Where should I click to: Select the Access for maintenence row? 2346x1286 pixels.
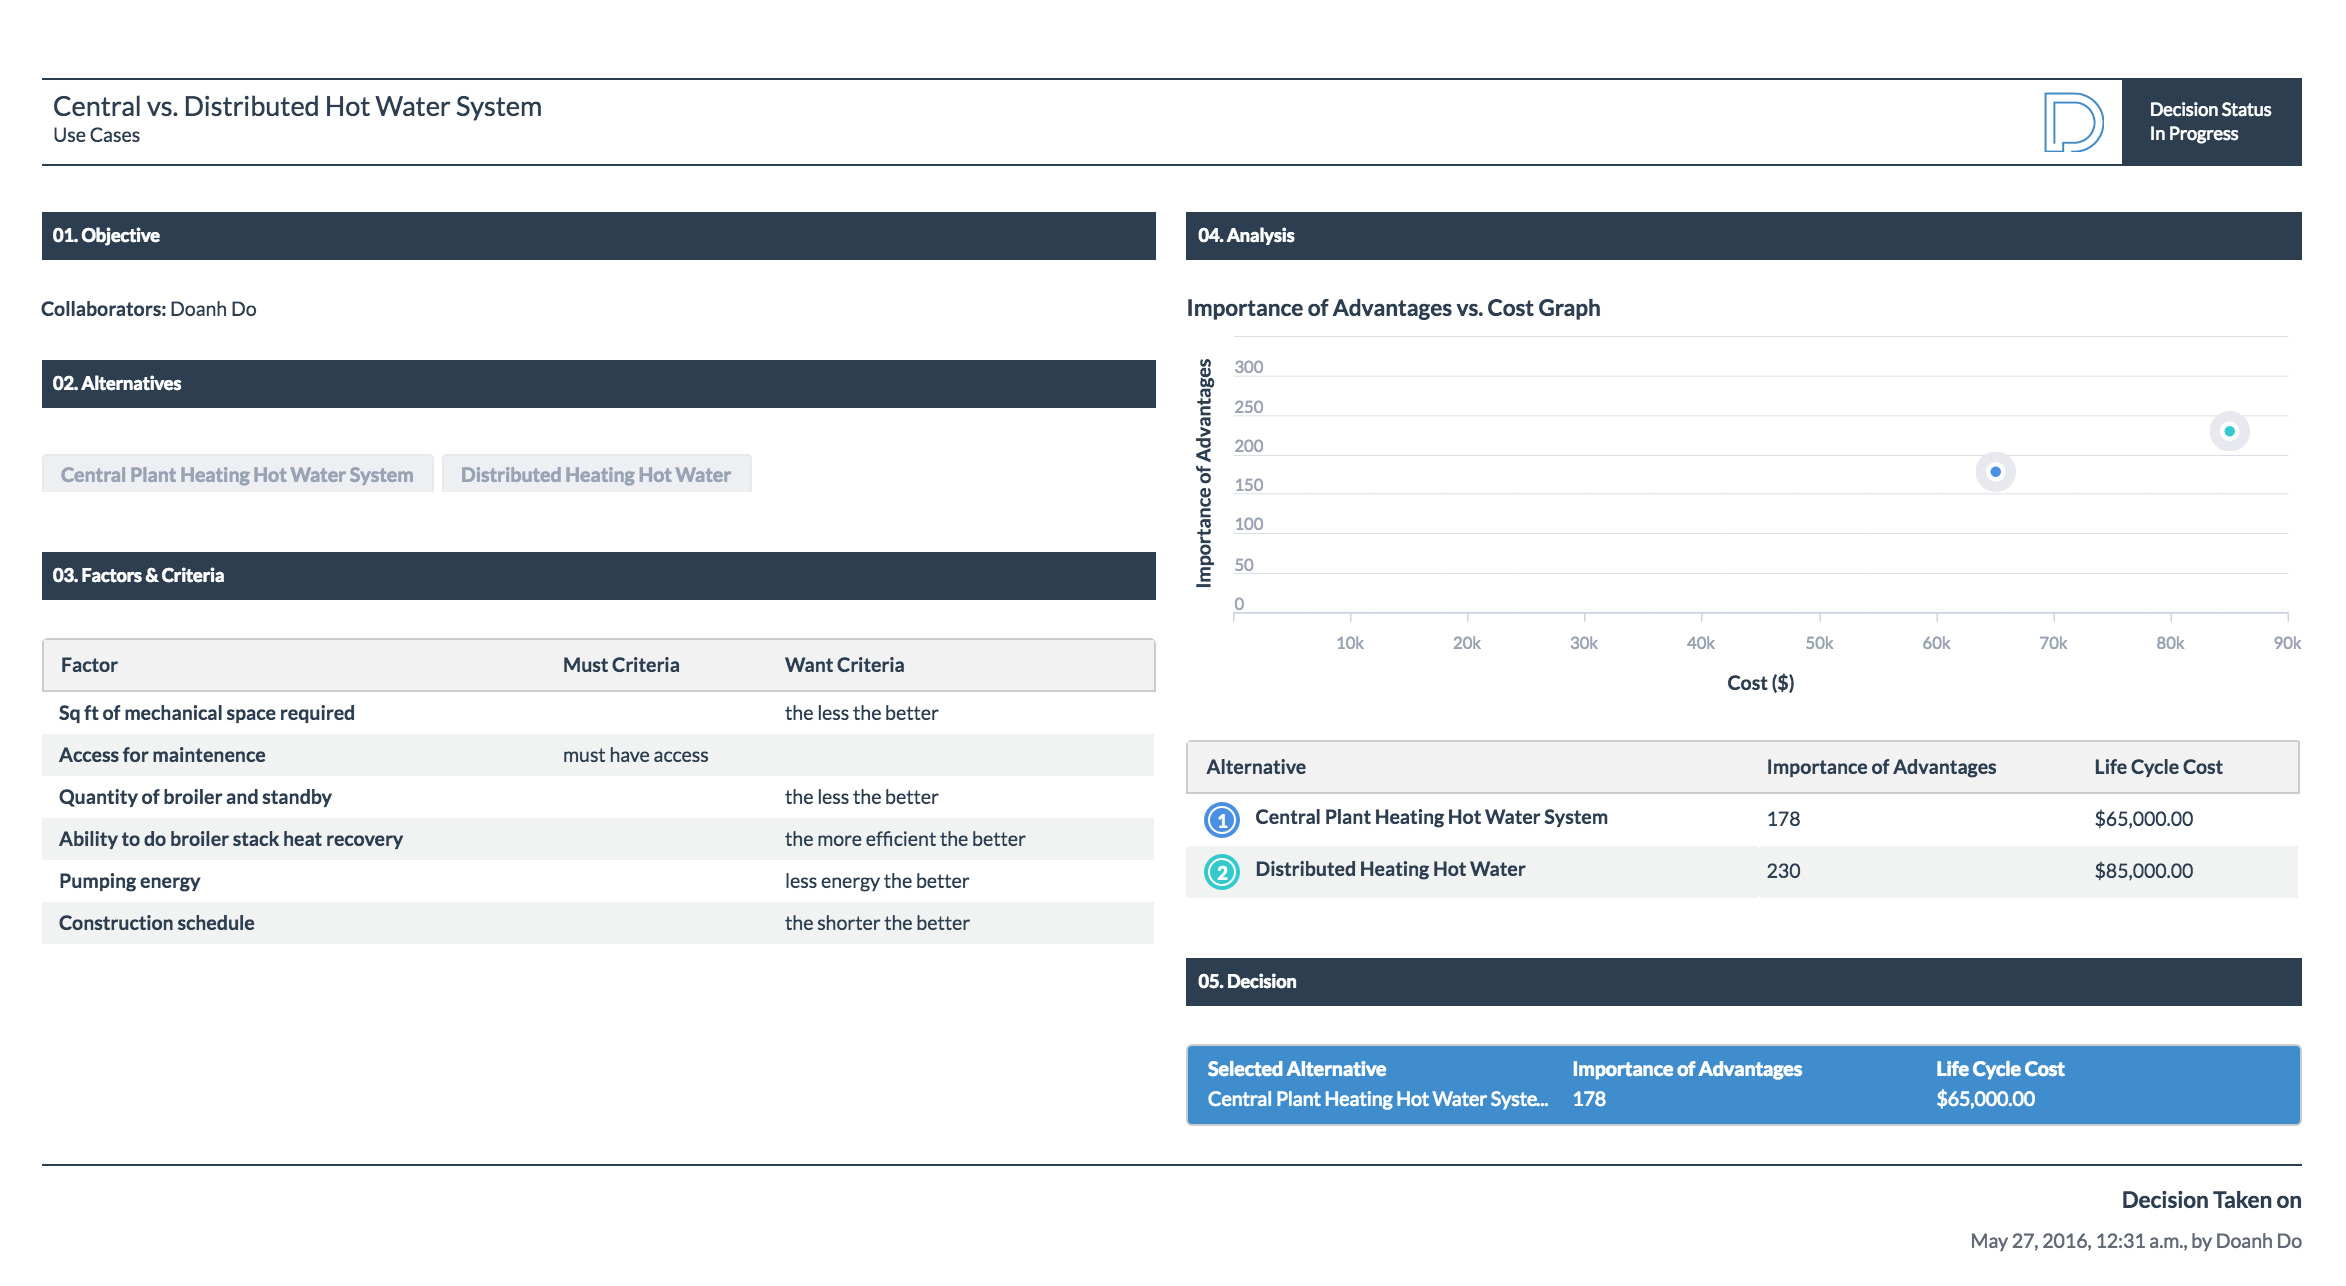[x=598, y=755]
